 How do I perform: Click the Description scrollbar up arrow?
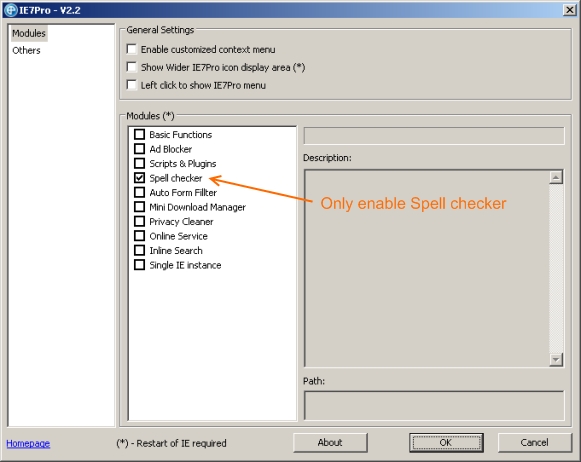556,177
